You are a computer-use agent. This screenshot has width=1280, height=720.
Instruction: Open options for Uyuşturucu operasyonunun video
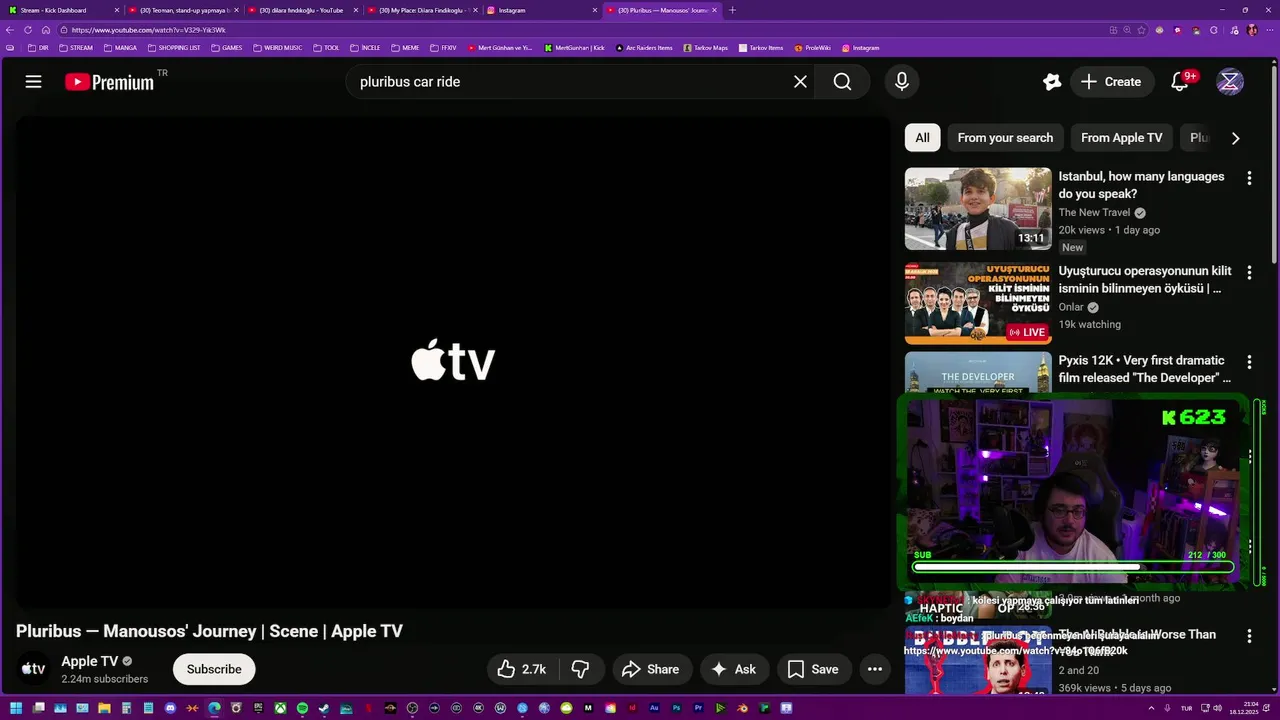tap(1249, 272)
